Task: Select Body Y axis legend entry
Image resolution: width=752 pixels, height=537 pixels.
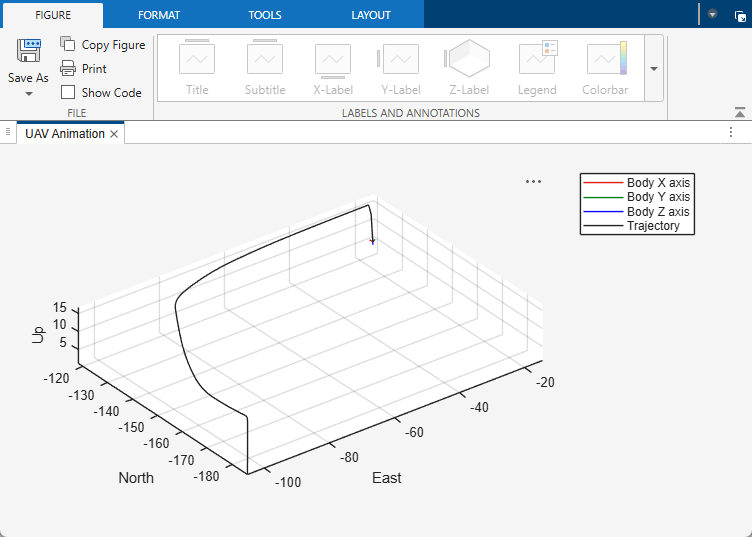Action: [636, 197]
